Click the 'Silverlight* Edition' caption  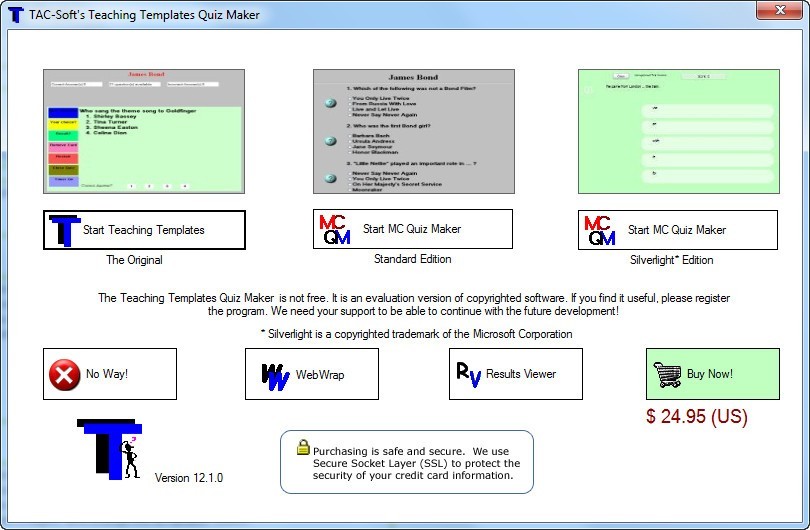tap(672, 260)
